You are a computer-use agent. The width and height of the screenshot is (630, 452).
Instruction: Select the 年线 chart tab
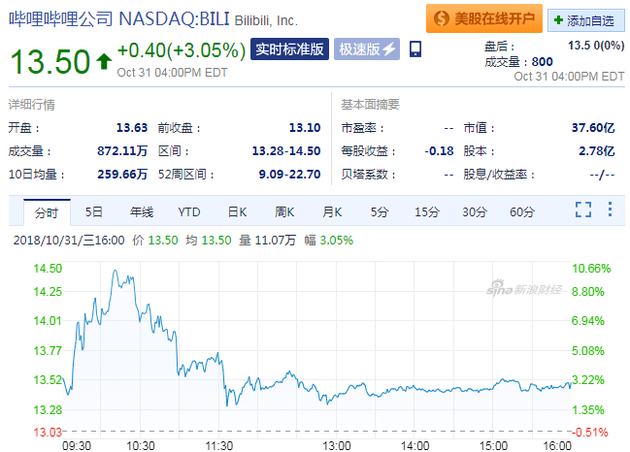[x=141, y=212]
